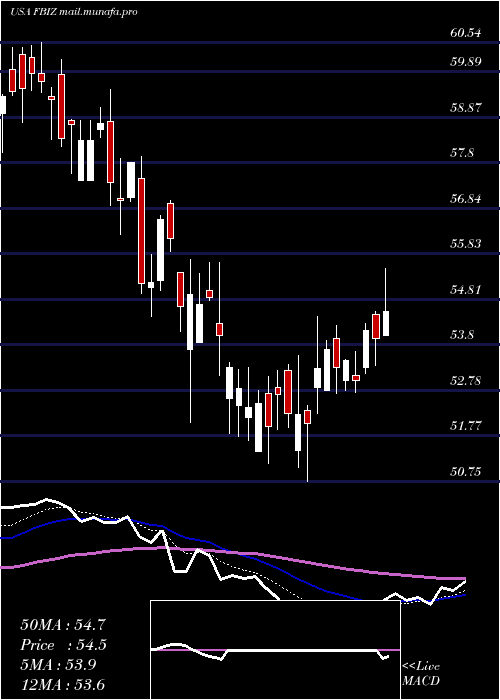Click the 50.75 price level label
This screenshot has height=700, width=500.
pyautogui.click(x=466, y=472)
